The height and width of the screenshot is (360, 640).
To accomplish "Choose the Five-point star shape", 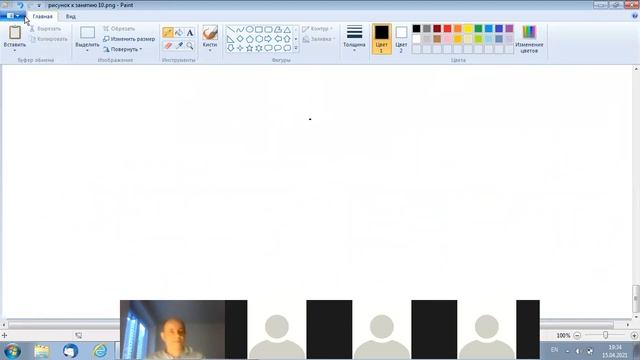I will click(x=249, y=48).
